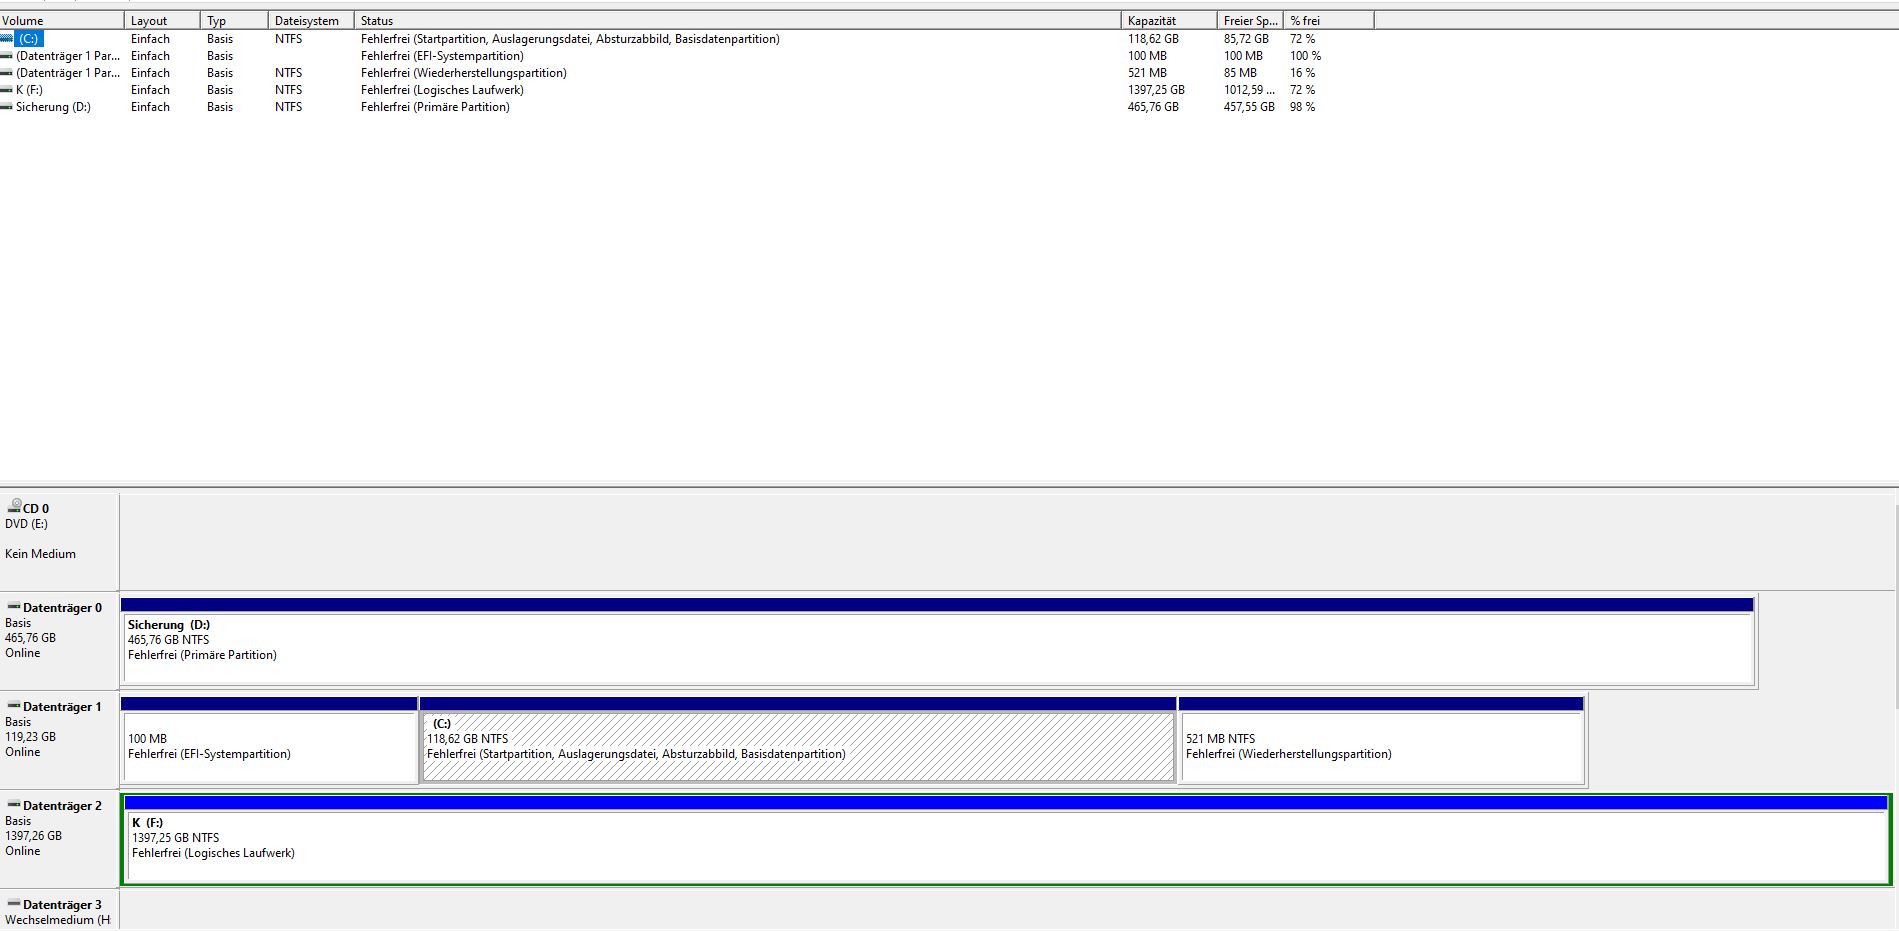
Task: Click the Datenträger 3 removable disk icon
Action: tap(14, 904)
